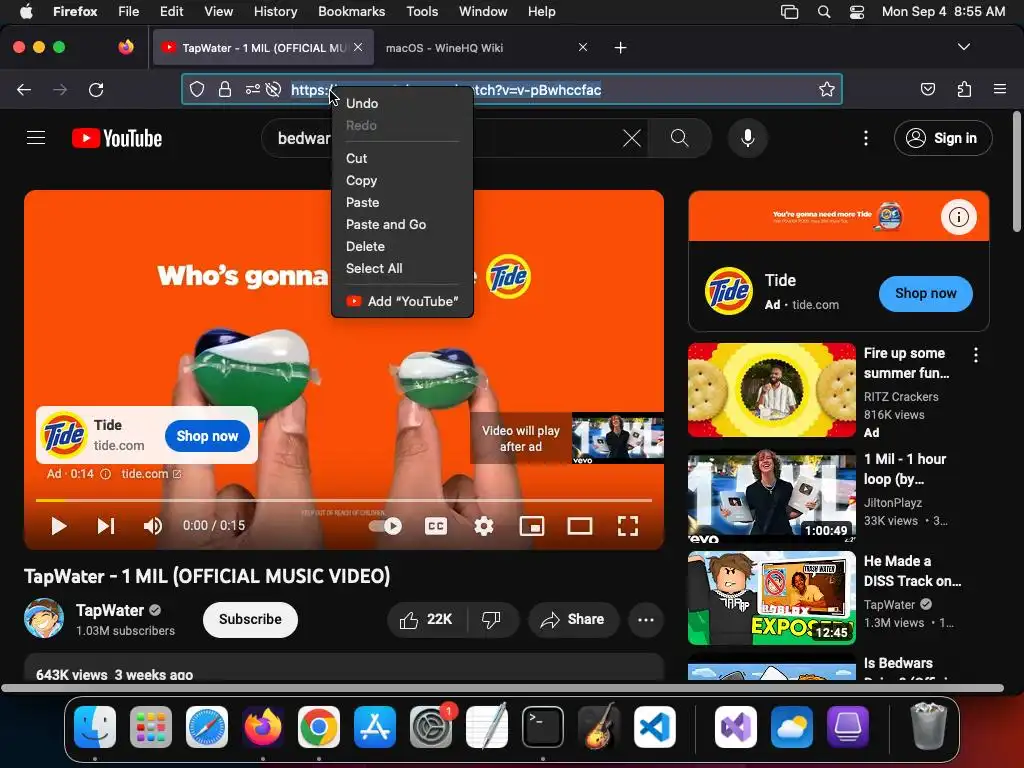Click the autoplay blocked icon in the address bar
This screenshot has height=768, width=1024.
point(274,89)
